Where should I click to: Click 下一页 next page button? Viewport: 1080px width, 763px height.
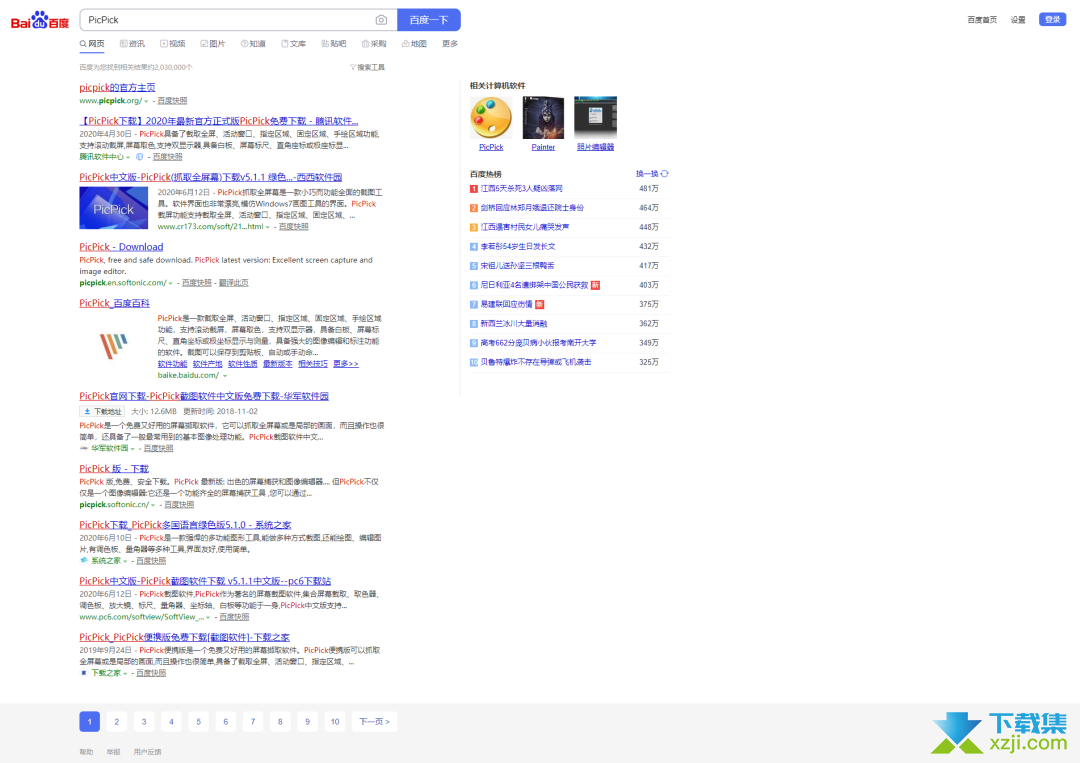[375, 722]
